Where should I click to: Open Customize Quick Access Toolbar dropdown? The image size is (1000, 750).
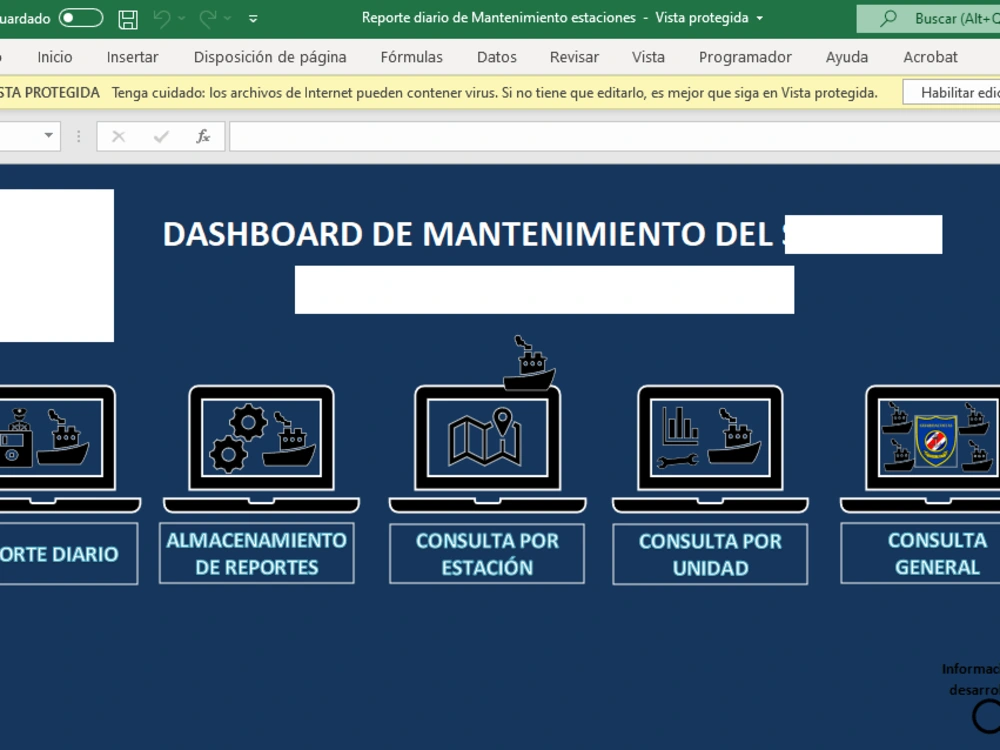(253, 18)
